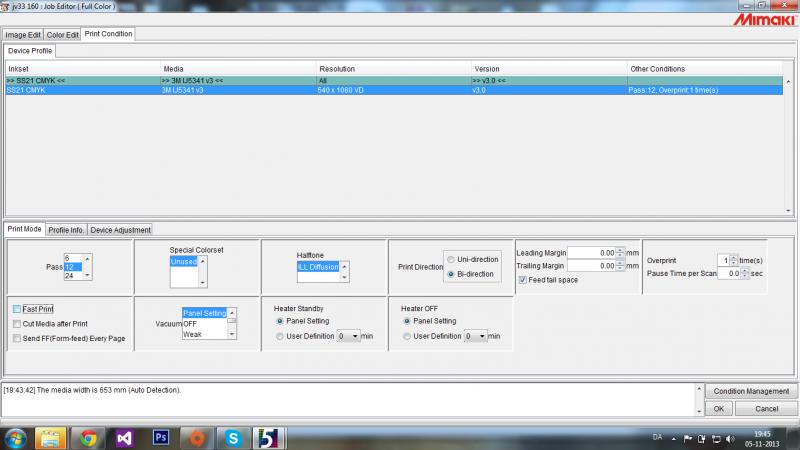Select the Print Condition tab
Screen dimensions: 800x450
108,34
